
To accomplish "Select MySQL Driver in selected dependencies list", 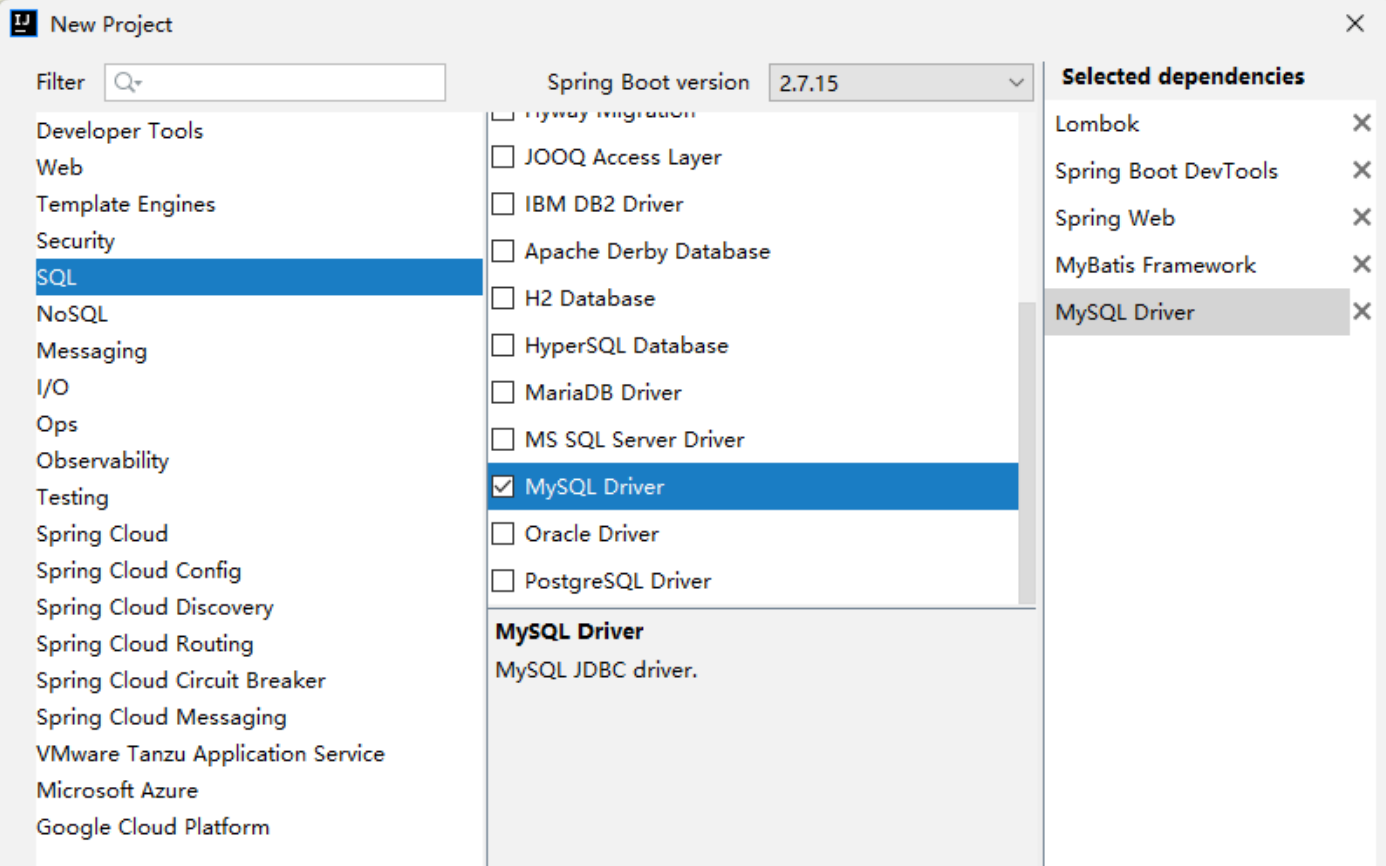I will (x=1197, y=311).
